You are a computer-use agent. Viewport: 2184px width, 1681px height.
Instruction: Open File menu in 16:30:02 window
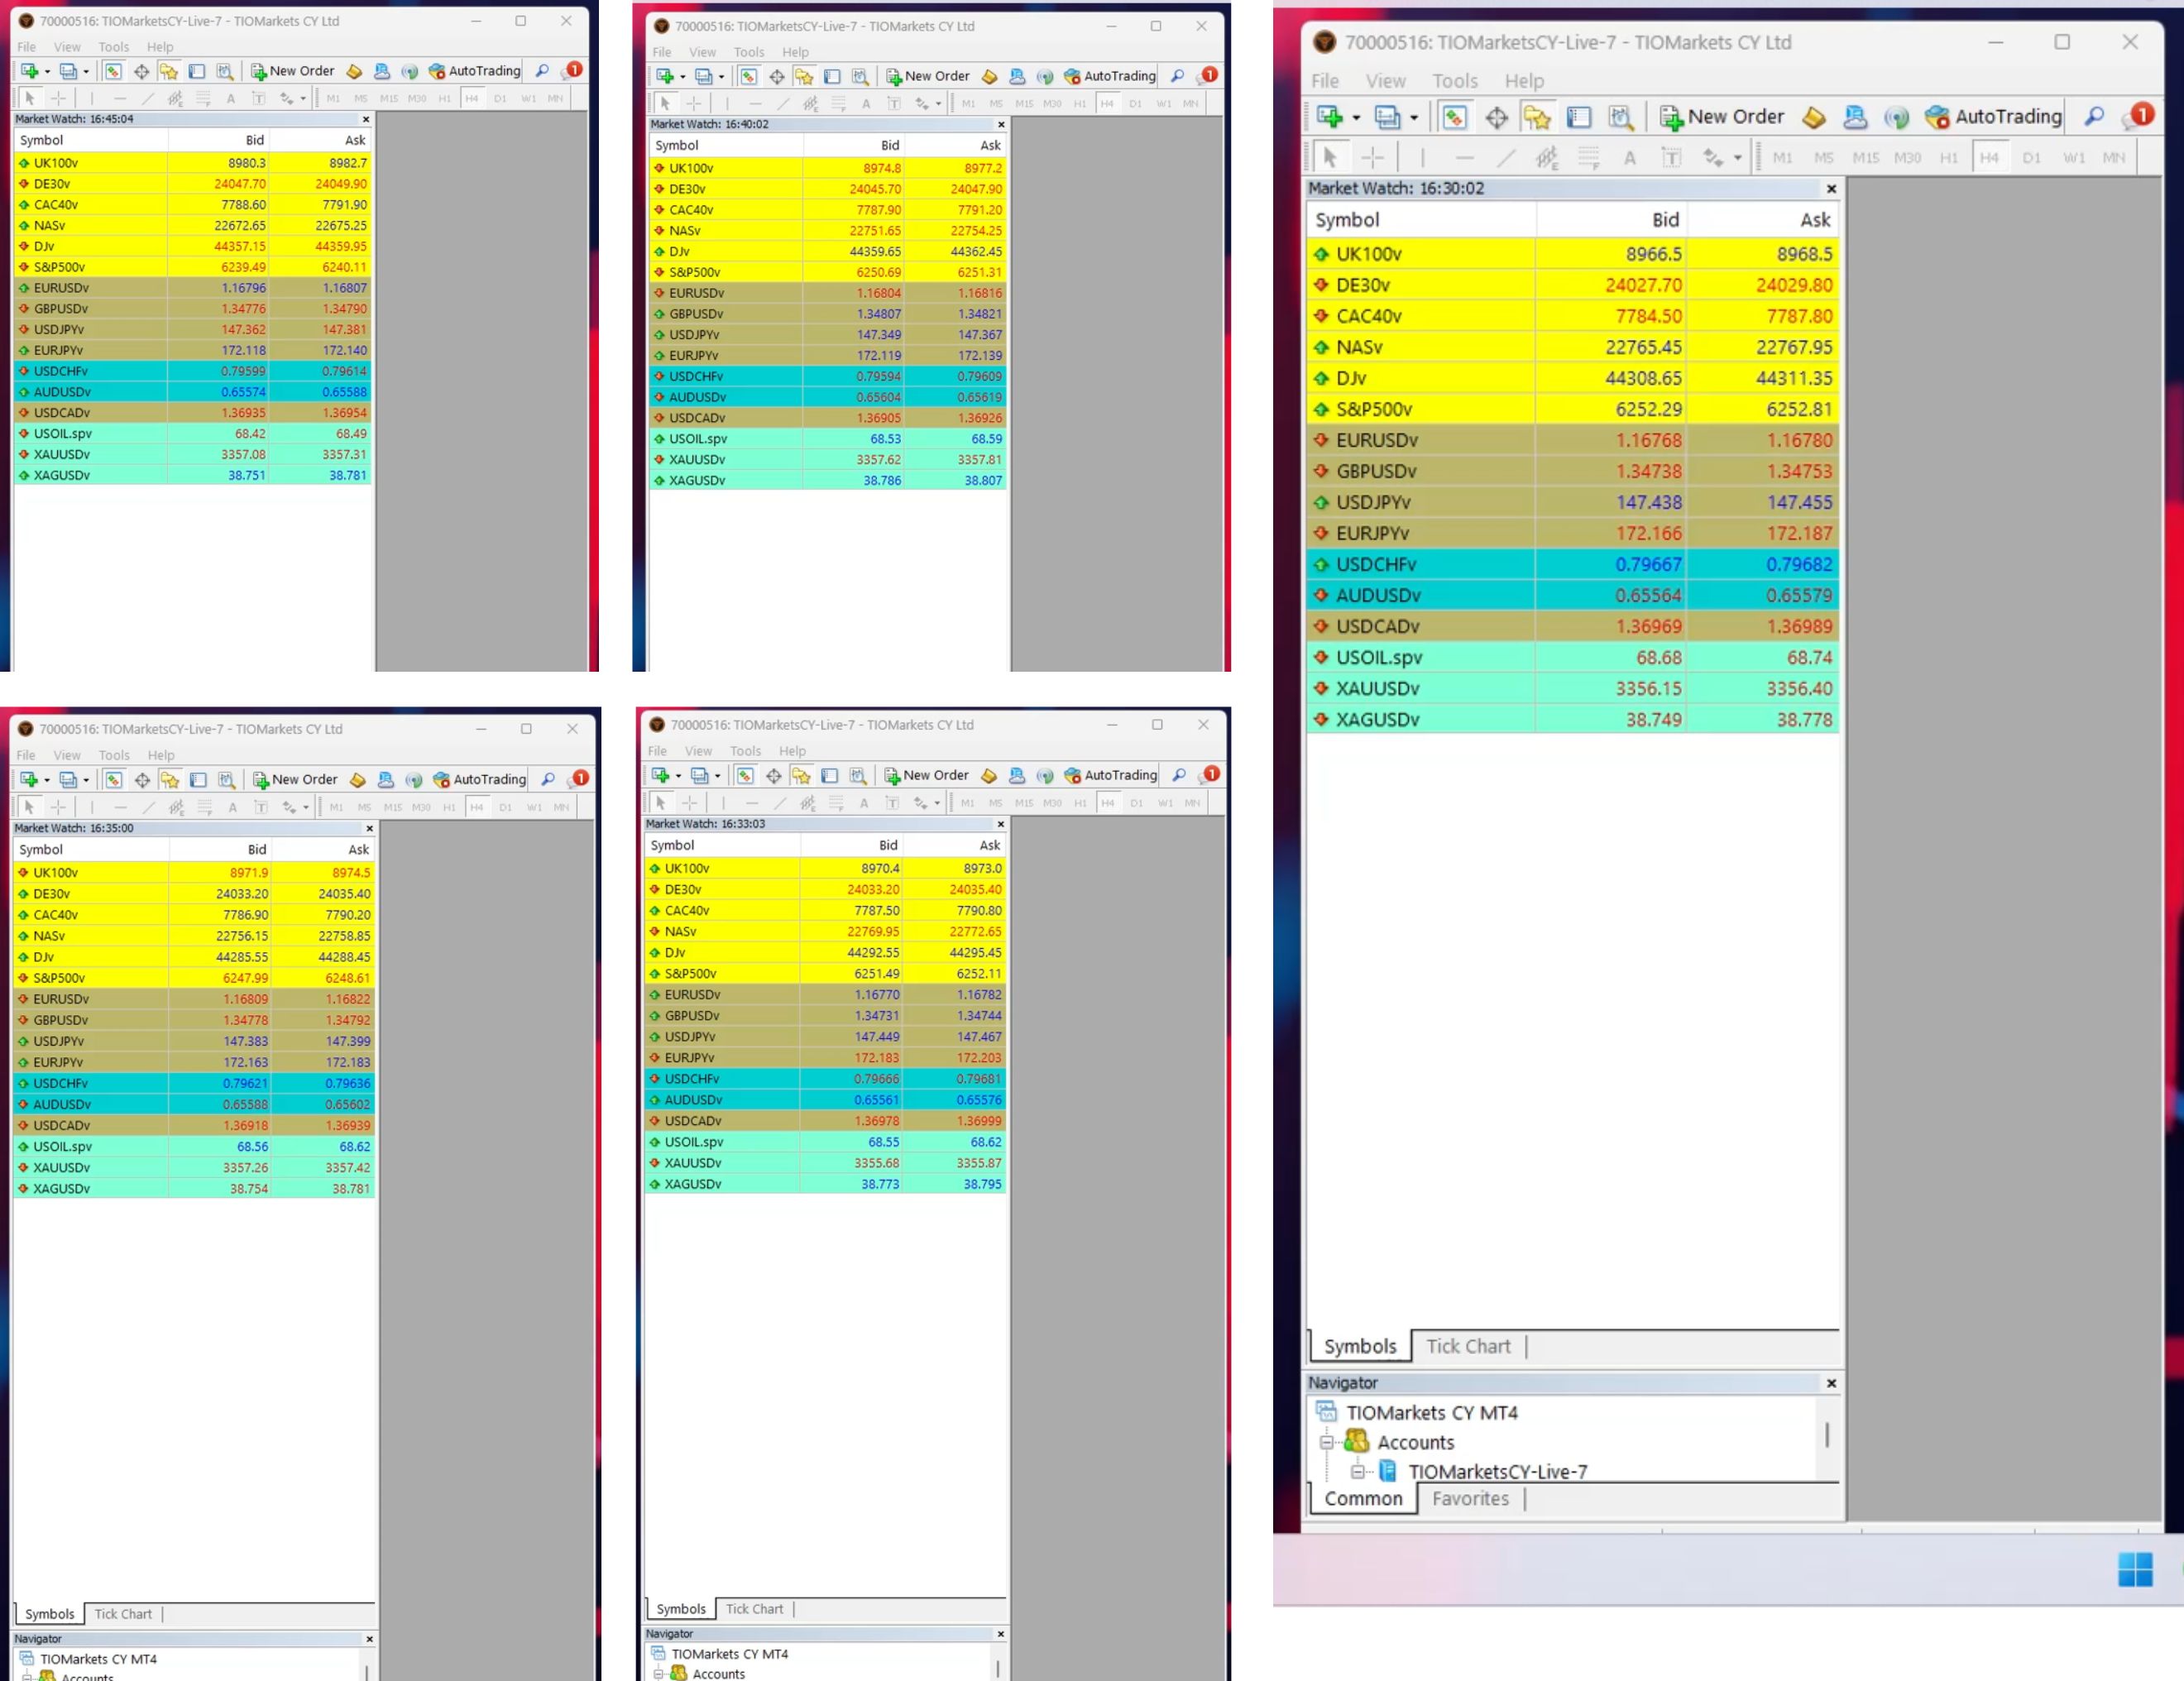coord(1325,81)
